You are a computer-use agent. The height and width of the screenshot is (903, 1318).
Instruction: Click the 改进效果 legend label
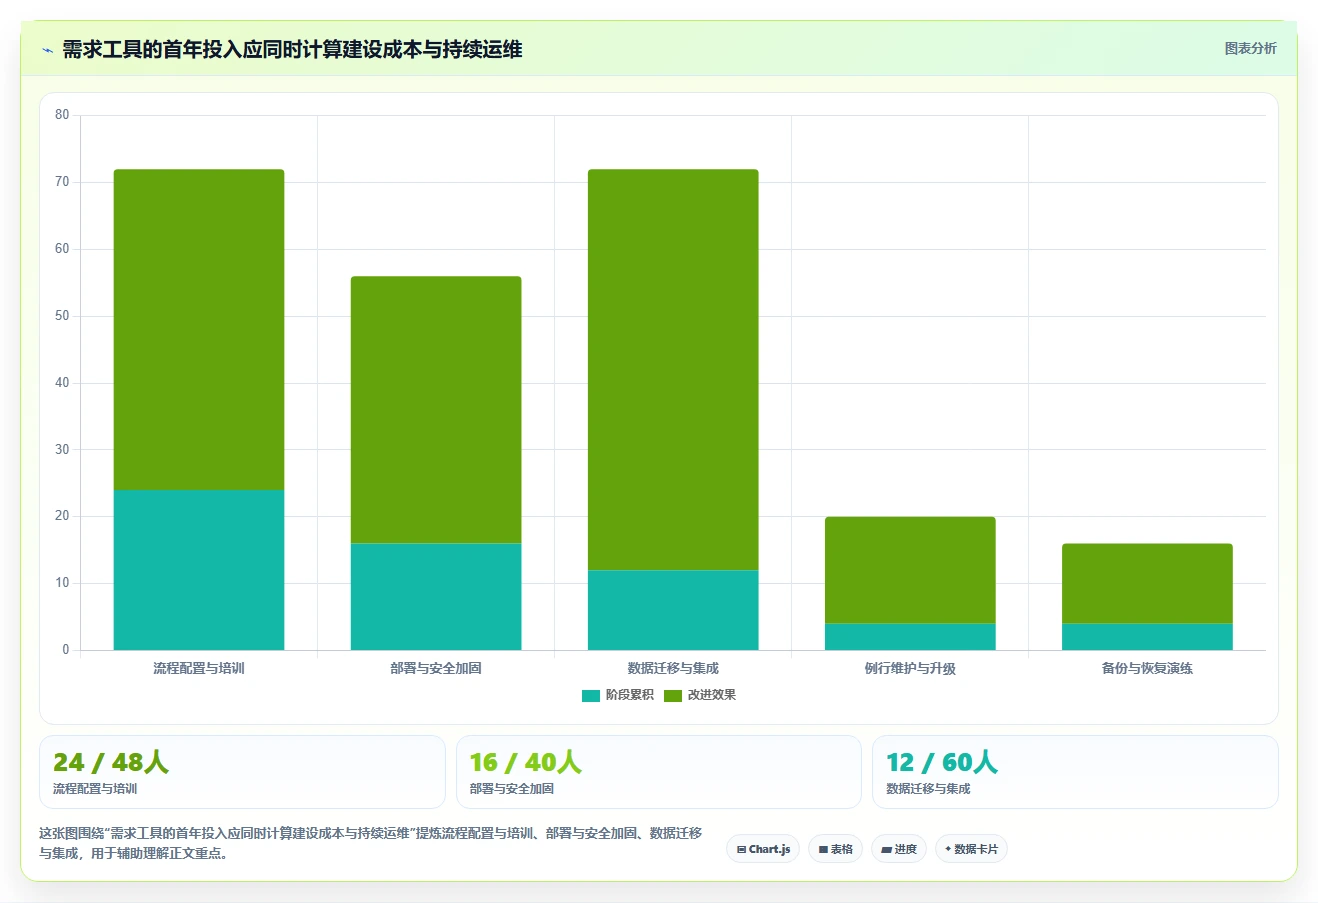(711, 695)
